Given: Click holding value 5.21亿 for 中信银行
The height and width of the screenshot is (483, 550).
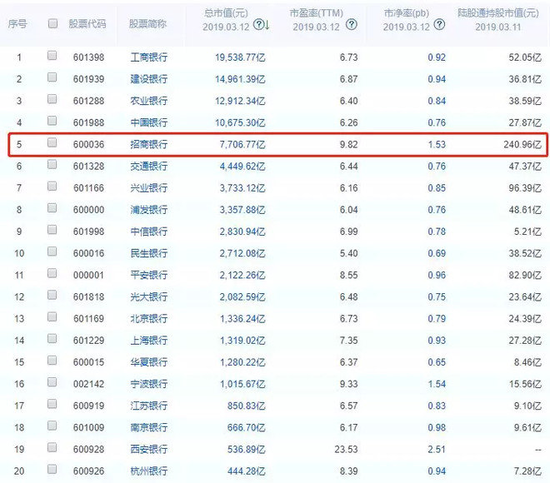Looking at the screenshot, I should pyautogui.click(x=528, y=232).
